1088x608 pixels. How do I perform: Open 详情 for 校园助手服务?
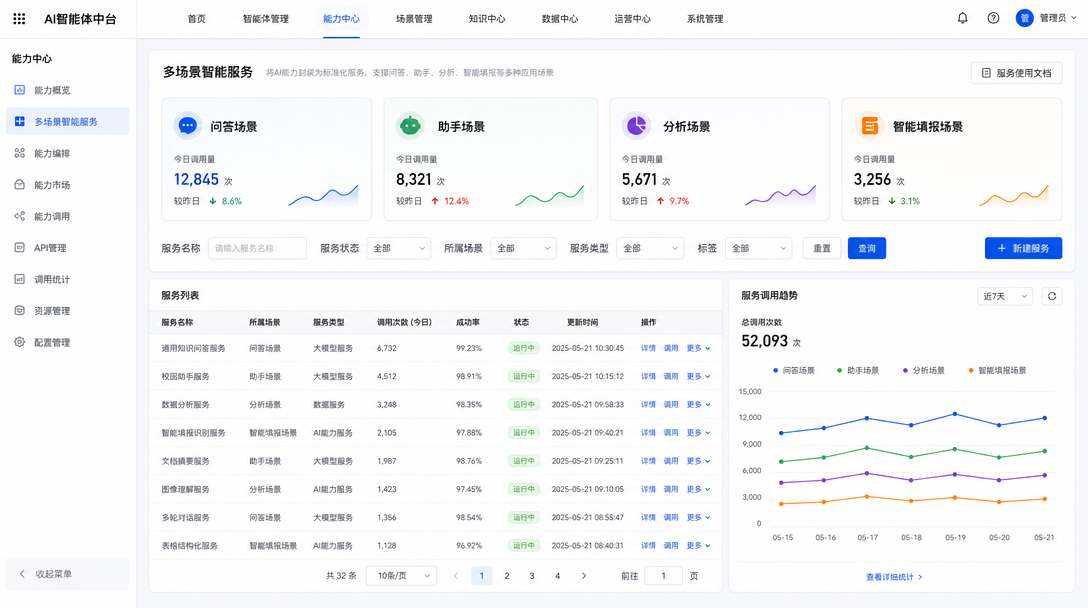(x=648, y=376)
